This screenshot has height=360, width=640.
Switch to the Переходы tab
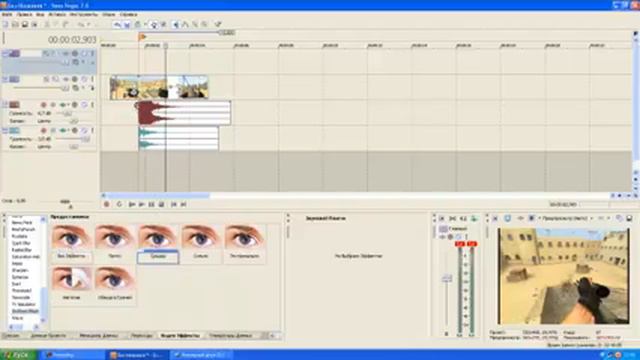142,336
